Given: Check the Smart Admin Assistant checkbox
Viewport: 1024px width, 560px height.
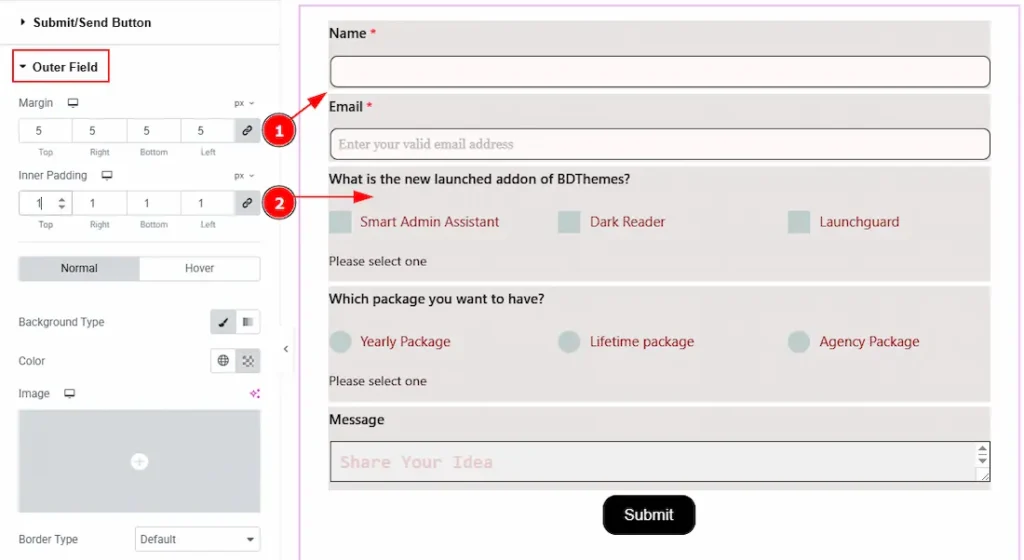Looking at the screenshot, I should (x=340, y=222).
